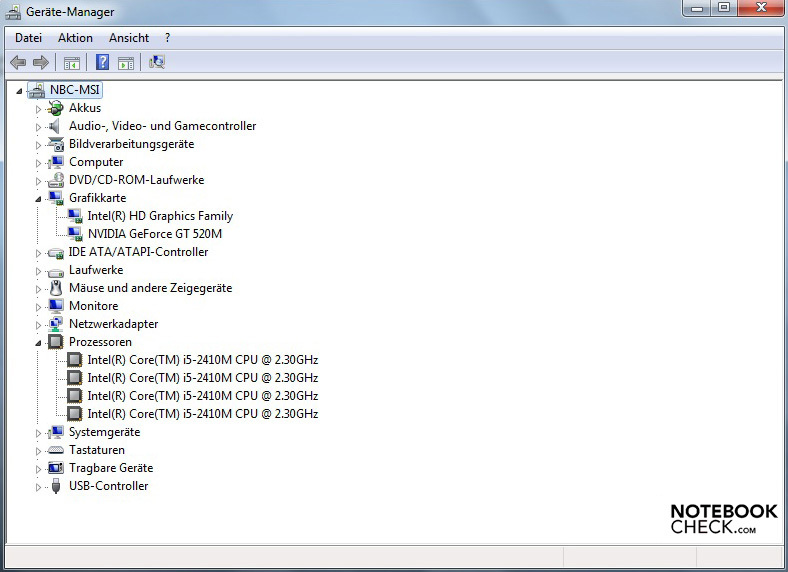Click the IDE ATA/ATAPI-Controller icon
This screenshot has width=788, height=572.
pyautogui.click(x=56, y=253)
